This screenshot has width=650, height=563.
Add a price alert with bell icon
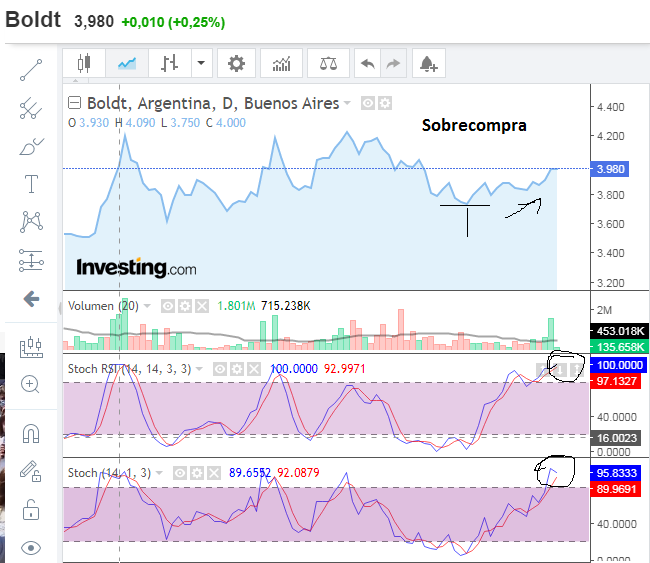[x=428, y=63]
